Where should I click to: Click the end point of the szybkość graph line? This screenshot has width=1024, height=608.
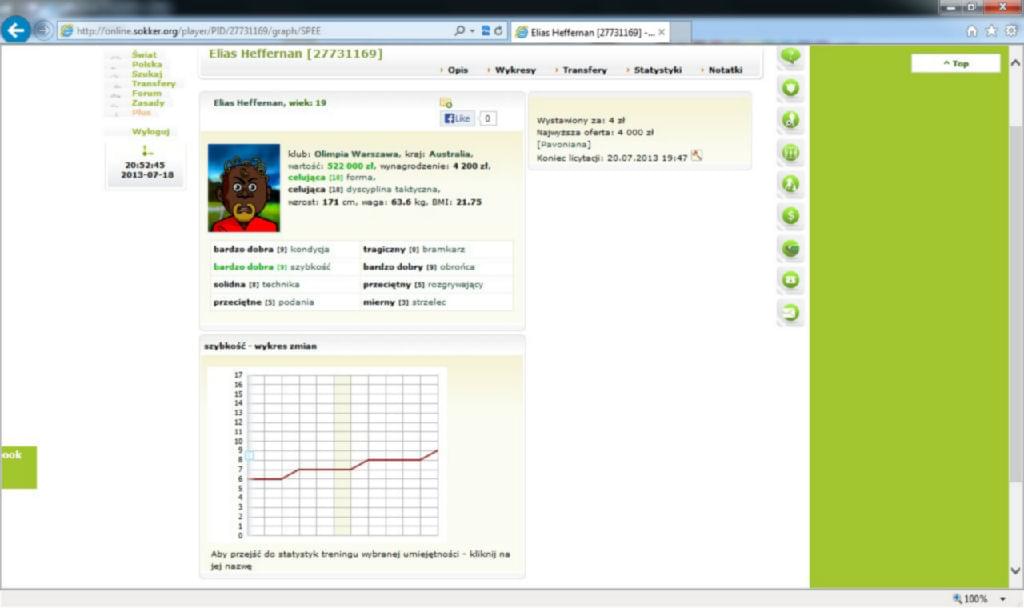[x=437, y=451]
